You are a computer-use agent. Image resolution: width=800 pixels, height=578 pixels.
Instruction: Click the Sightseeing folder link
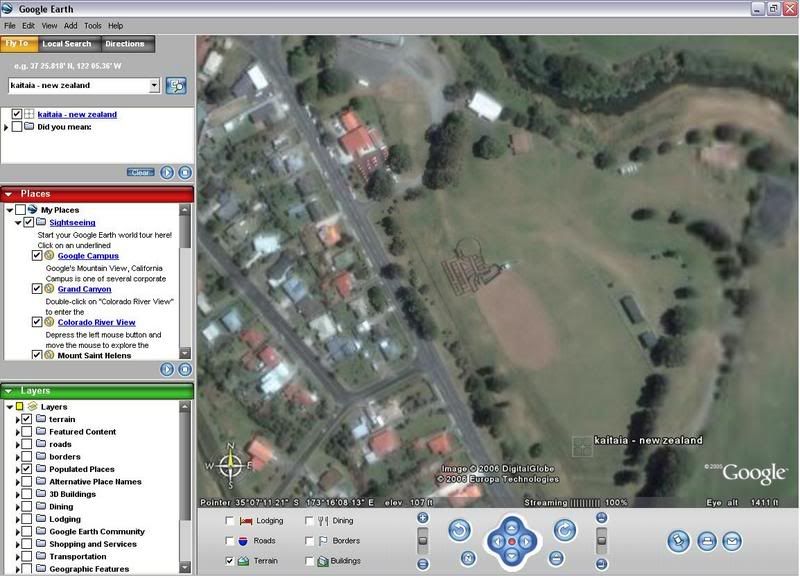[72, 222]
